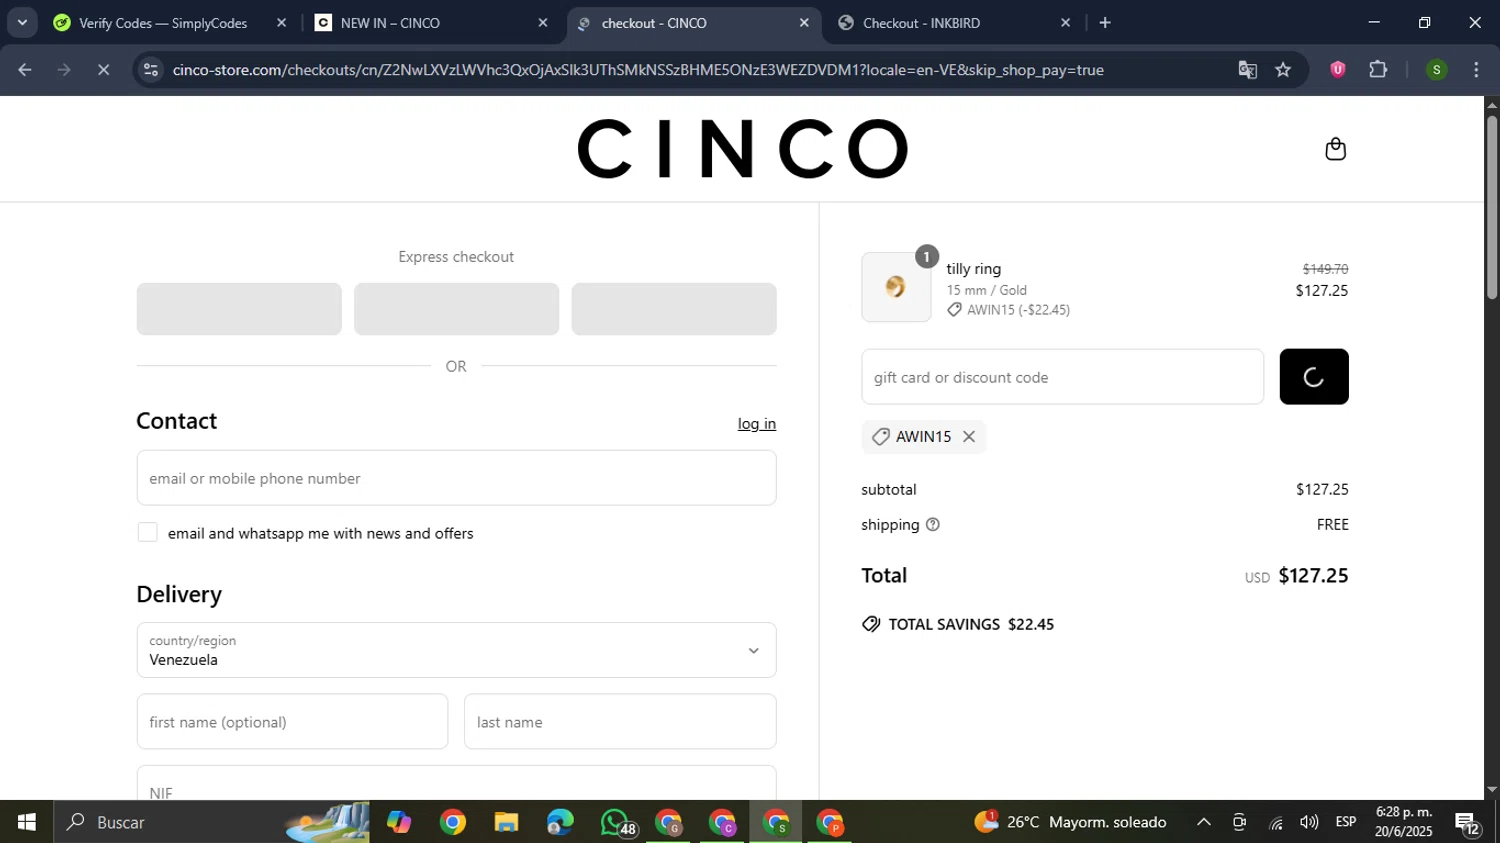Open Copilot from the taskbar

click(399, 822)
